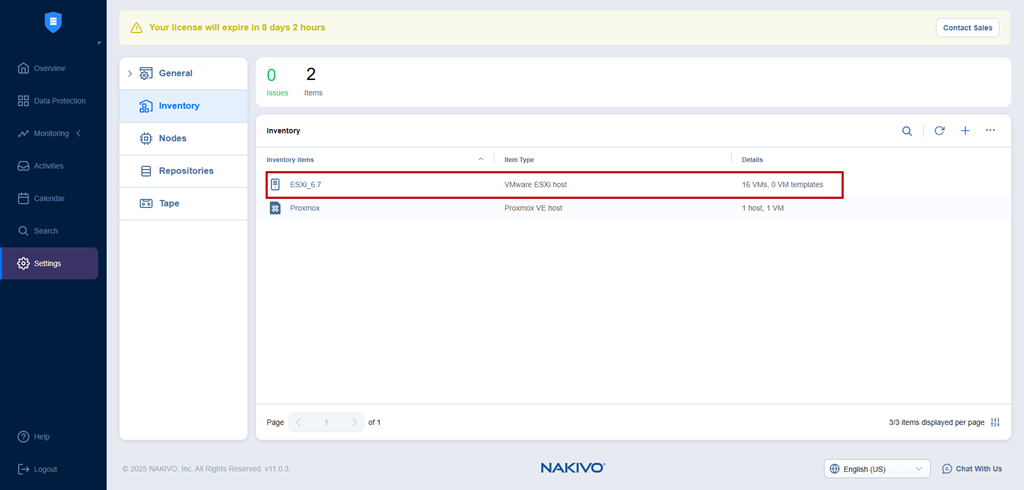Screen dimensions: 1024x490
Task: Click the 0 Issues counter
Action: 277,82
